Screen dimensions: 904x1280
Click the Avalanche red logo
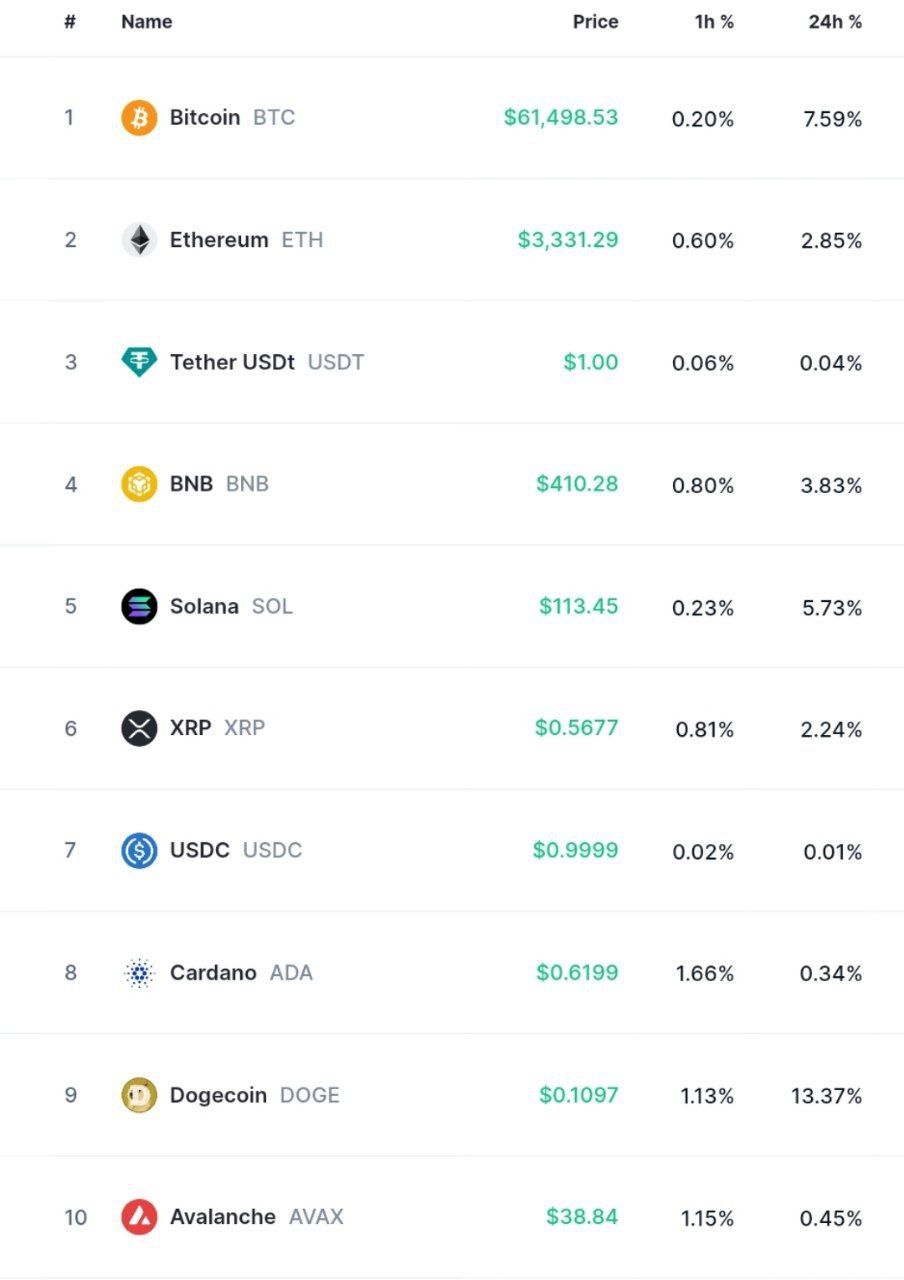(139, 1217)
